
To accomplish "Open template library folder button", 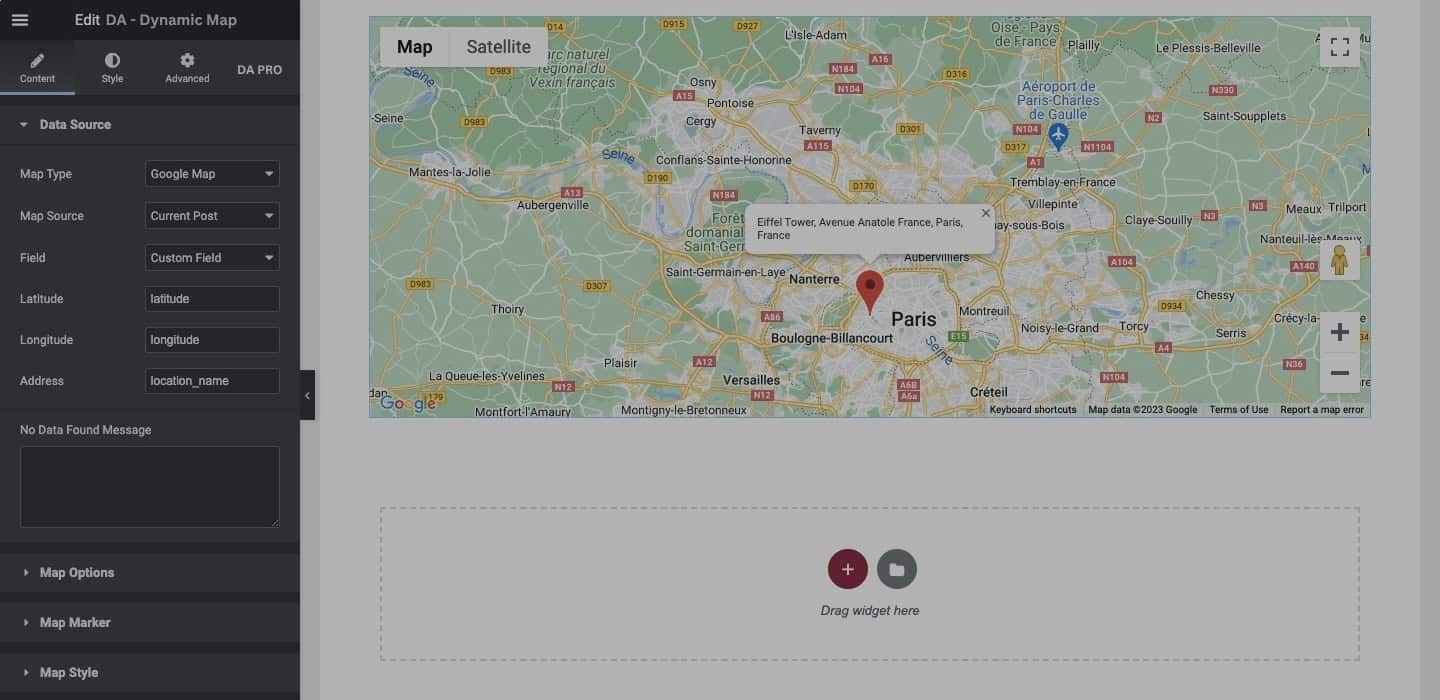I will (x=897, y=569).
